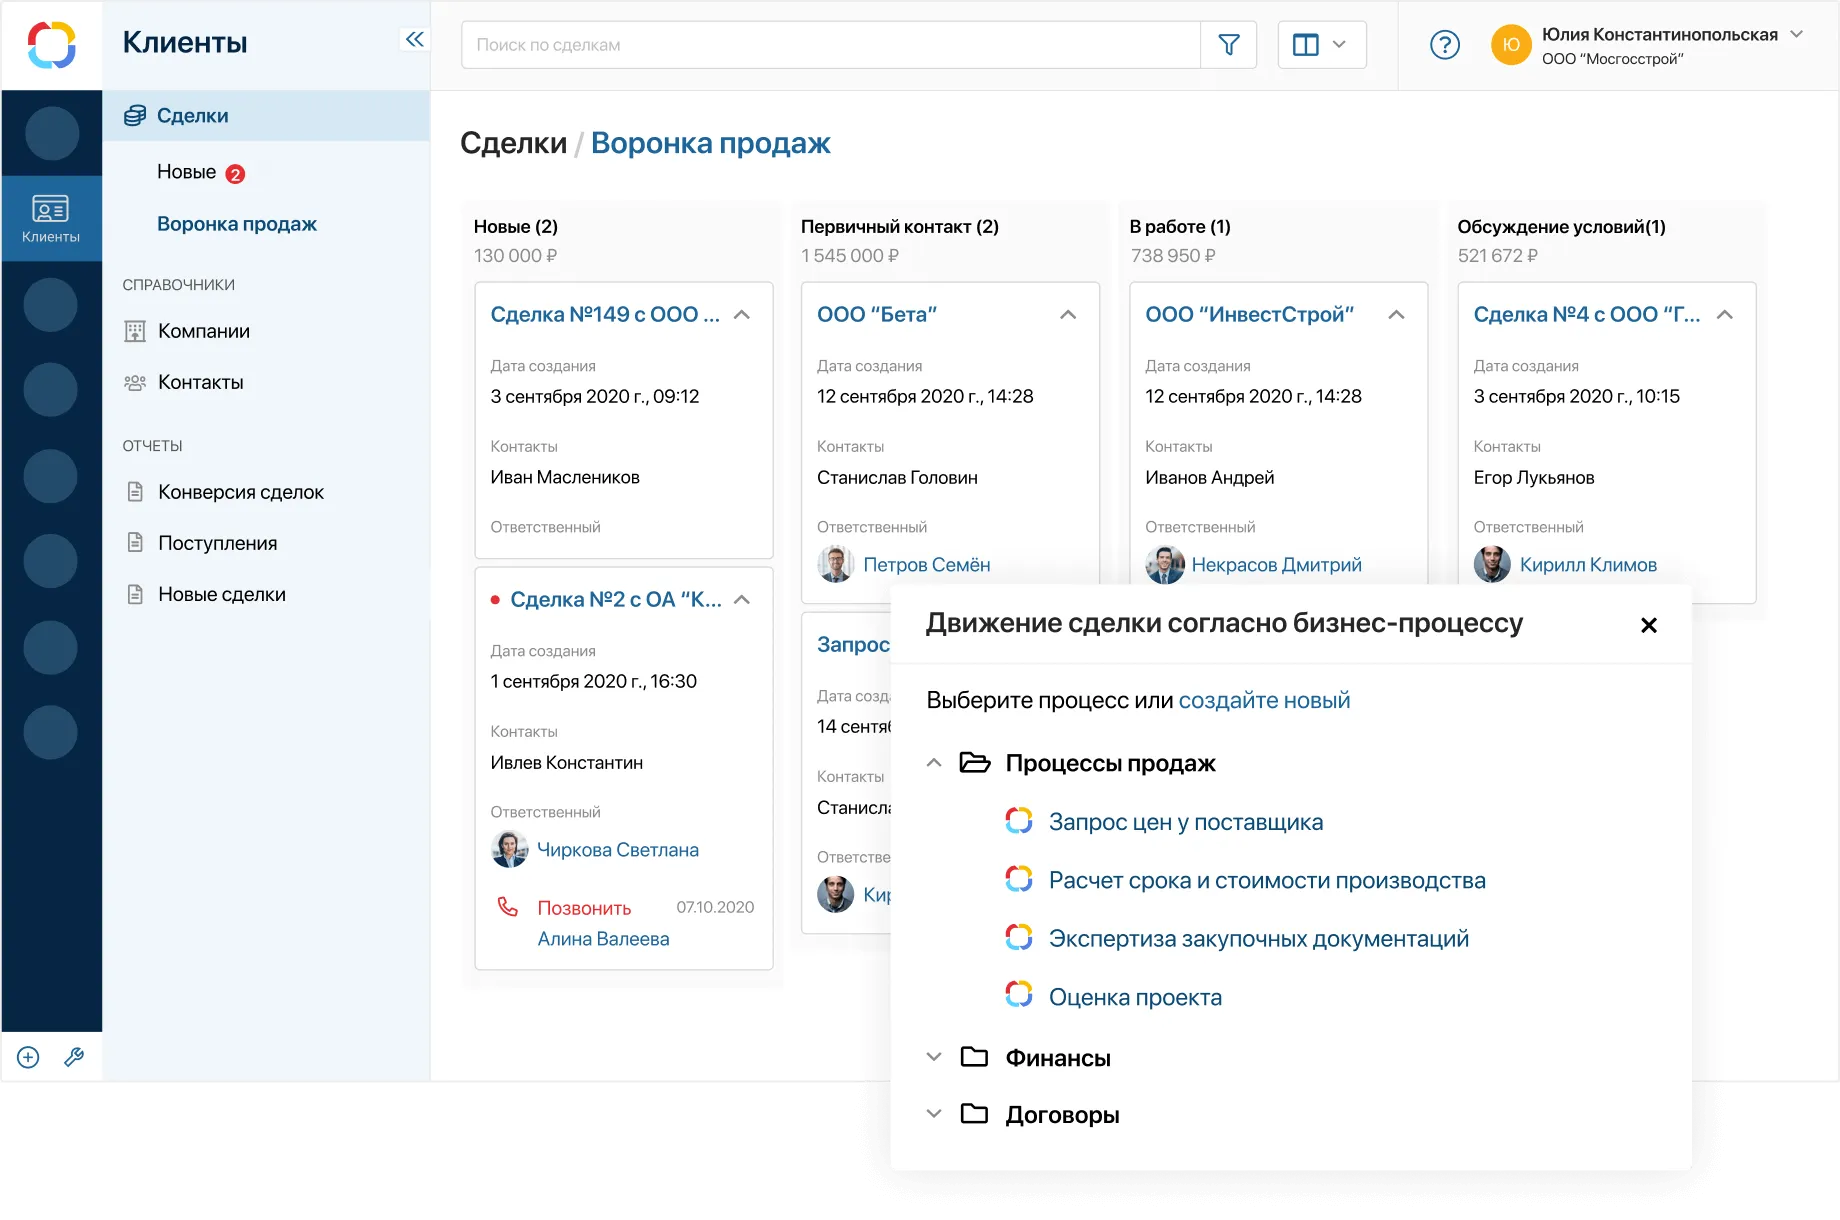
Task: Open Воронка продаж from the menu
Action: 236,223
